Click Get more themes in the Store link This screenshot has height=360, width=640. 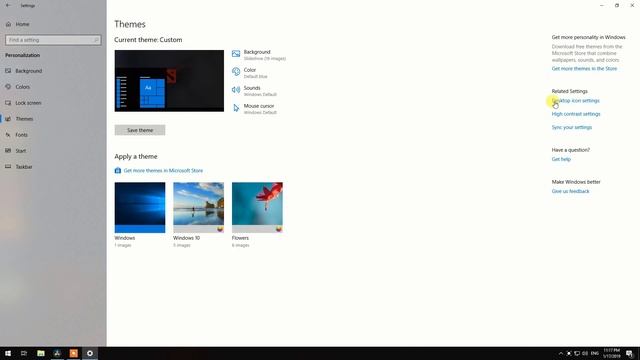click(x=584, y=69)
